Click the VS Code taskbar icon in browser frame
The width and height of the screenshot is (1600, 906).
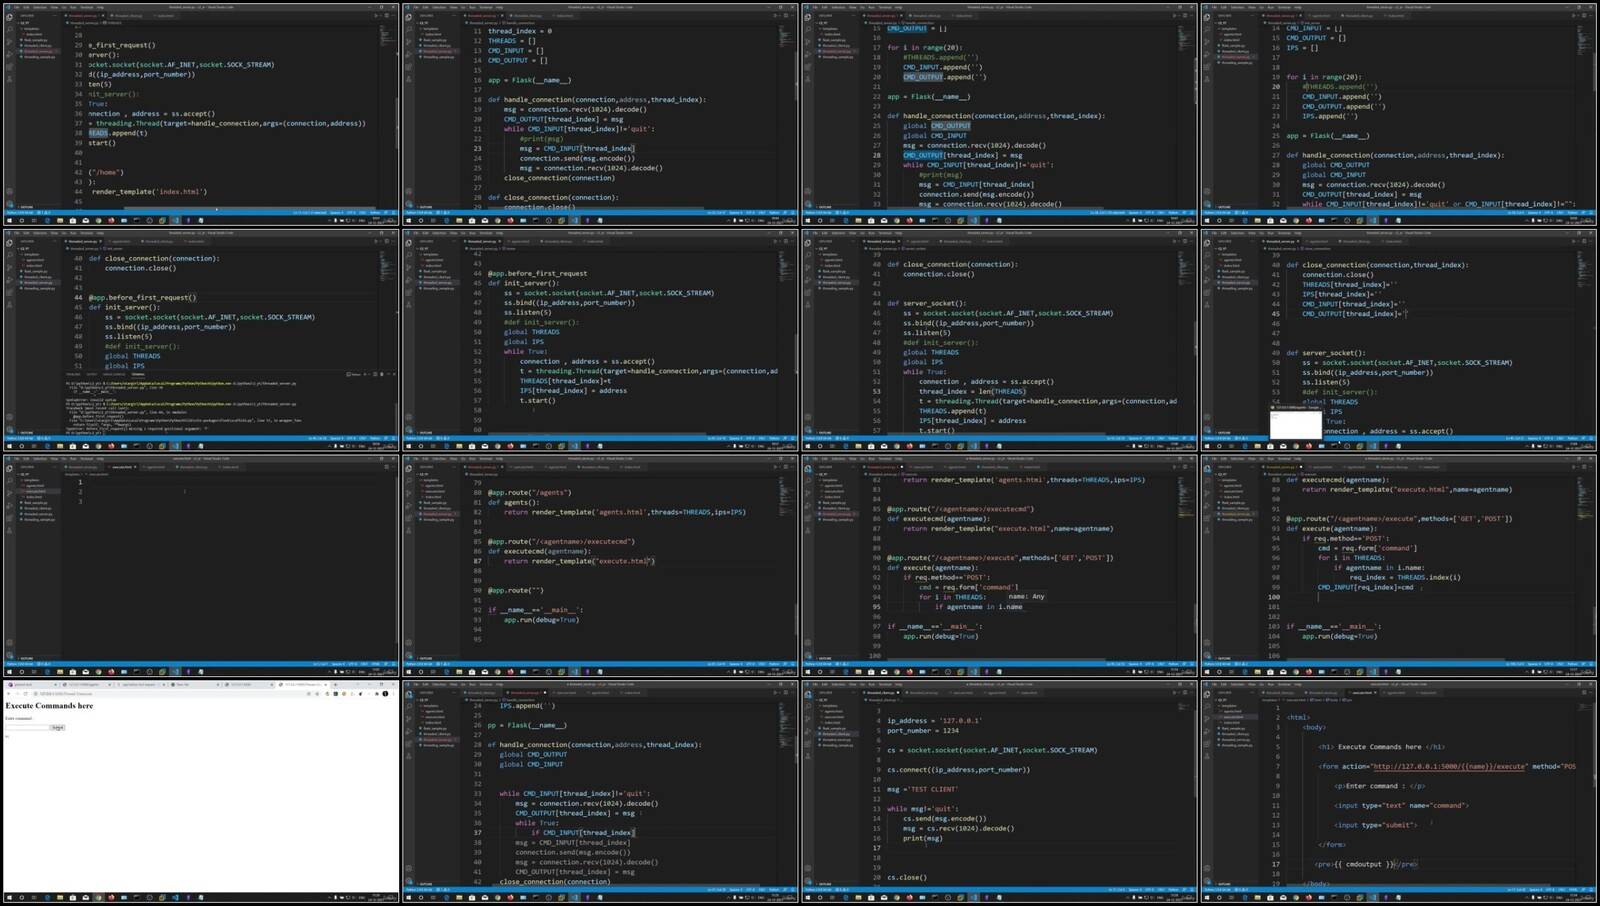[176, 898]
